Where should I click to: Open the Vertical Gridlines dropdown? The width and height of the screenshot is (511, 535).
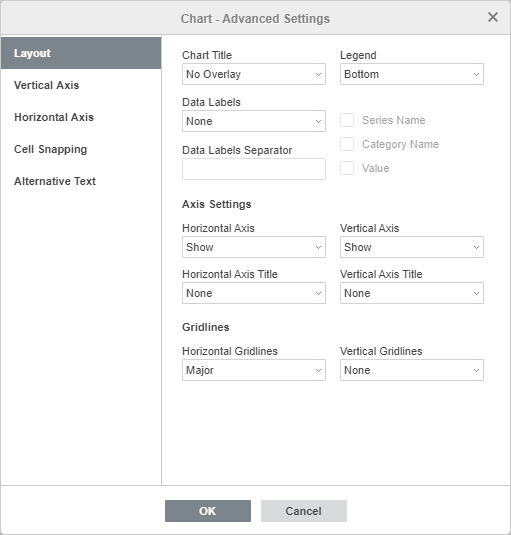coord(412,370)
